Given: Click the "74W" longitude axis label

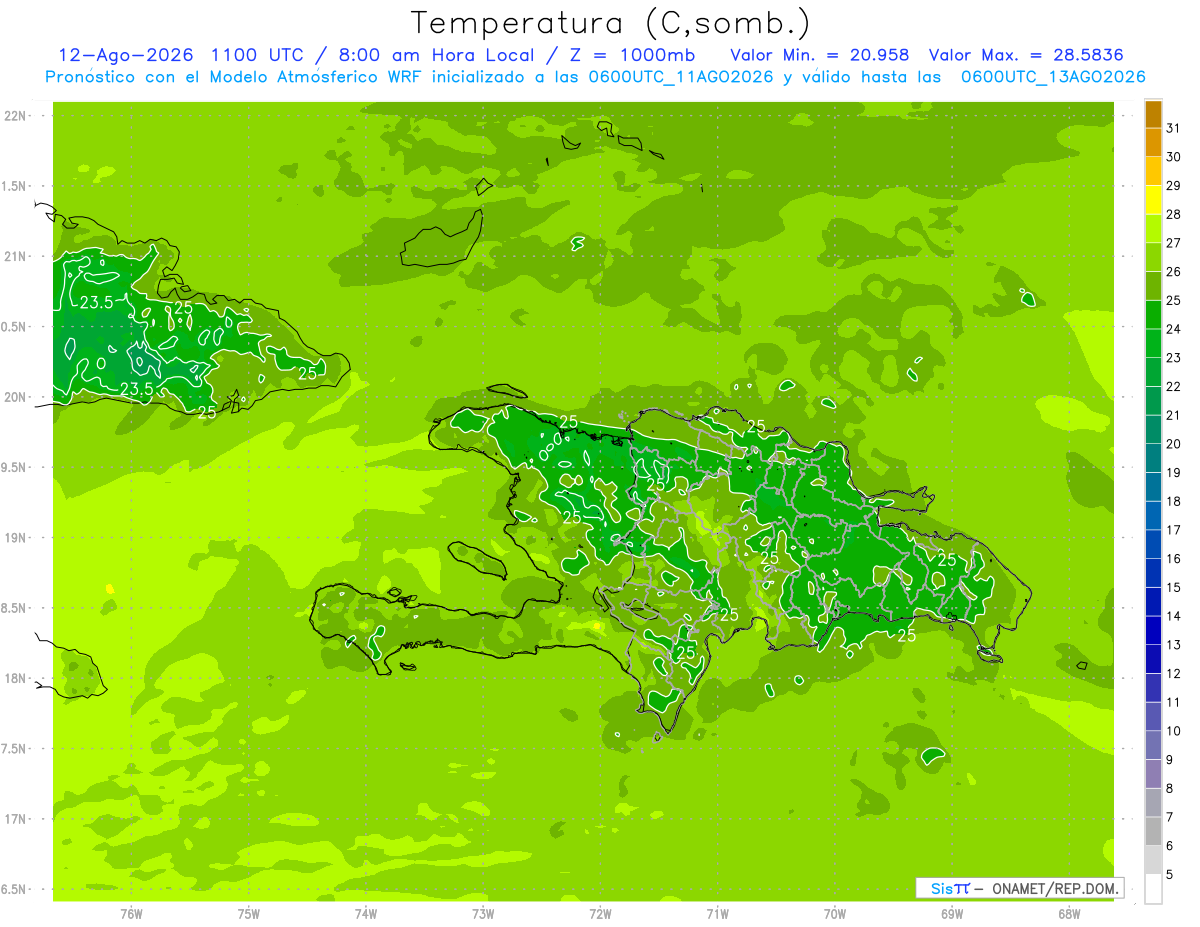Looking at the screenshot, I should (366, 913).
